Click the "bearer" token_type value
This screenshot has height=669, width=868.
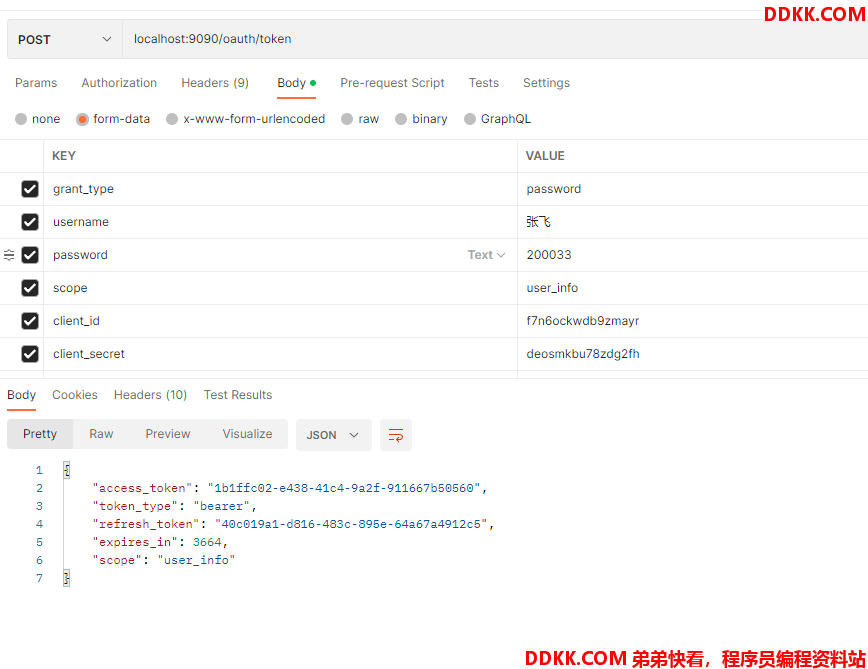coord(221,506)
